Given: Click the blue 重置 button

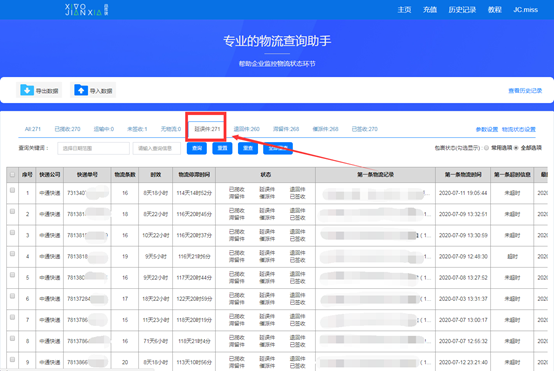Looking at the screenshot, I should [222, 148].
